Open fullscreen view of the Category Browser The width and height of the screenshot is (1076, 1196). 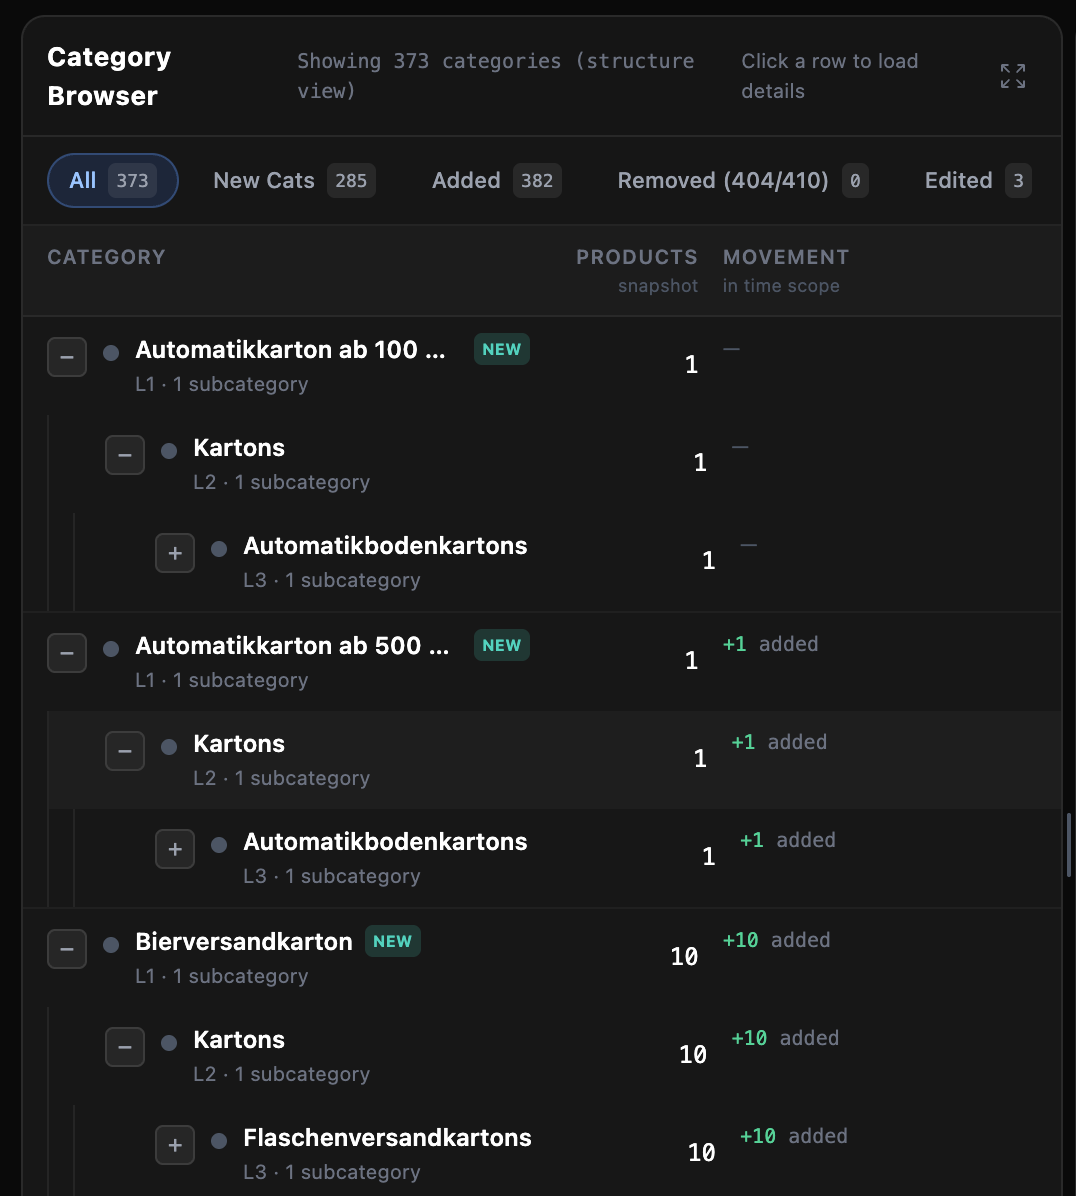pyautogui.click(x=1012, y=75)
